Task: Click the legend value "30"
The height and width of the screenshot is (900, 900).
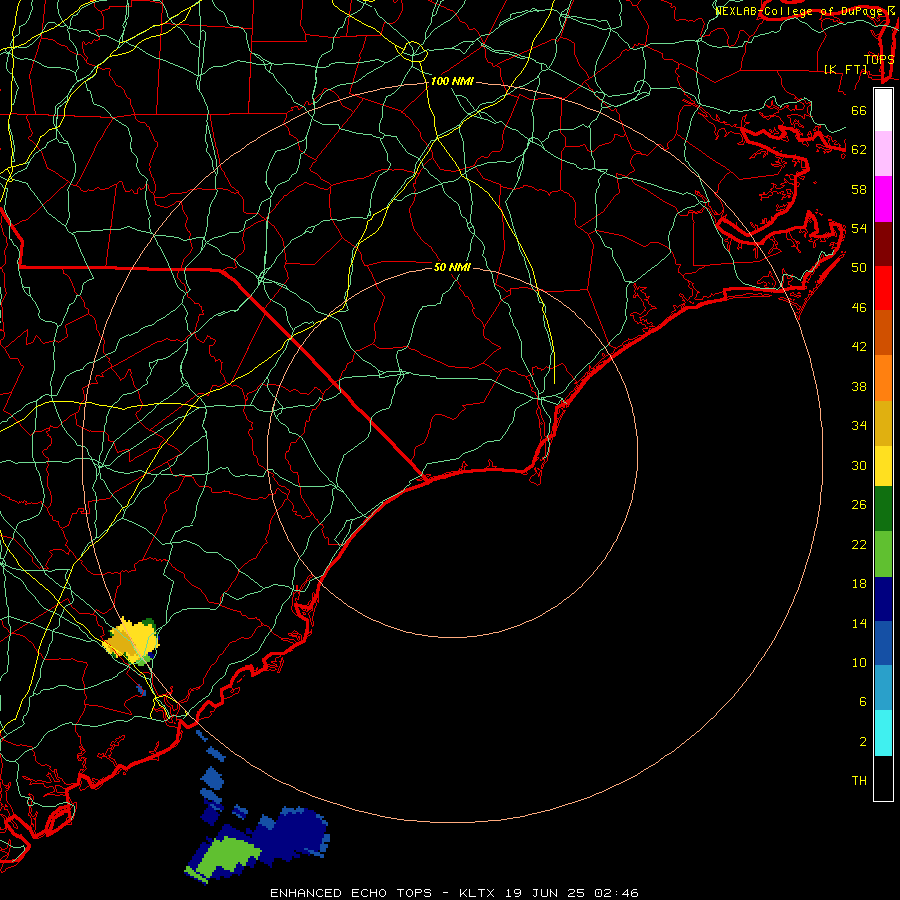Action: tap(859, 465)
